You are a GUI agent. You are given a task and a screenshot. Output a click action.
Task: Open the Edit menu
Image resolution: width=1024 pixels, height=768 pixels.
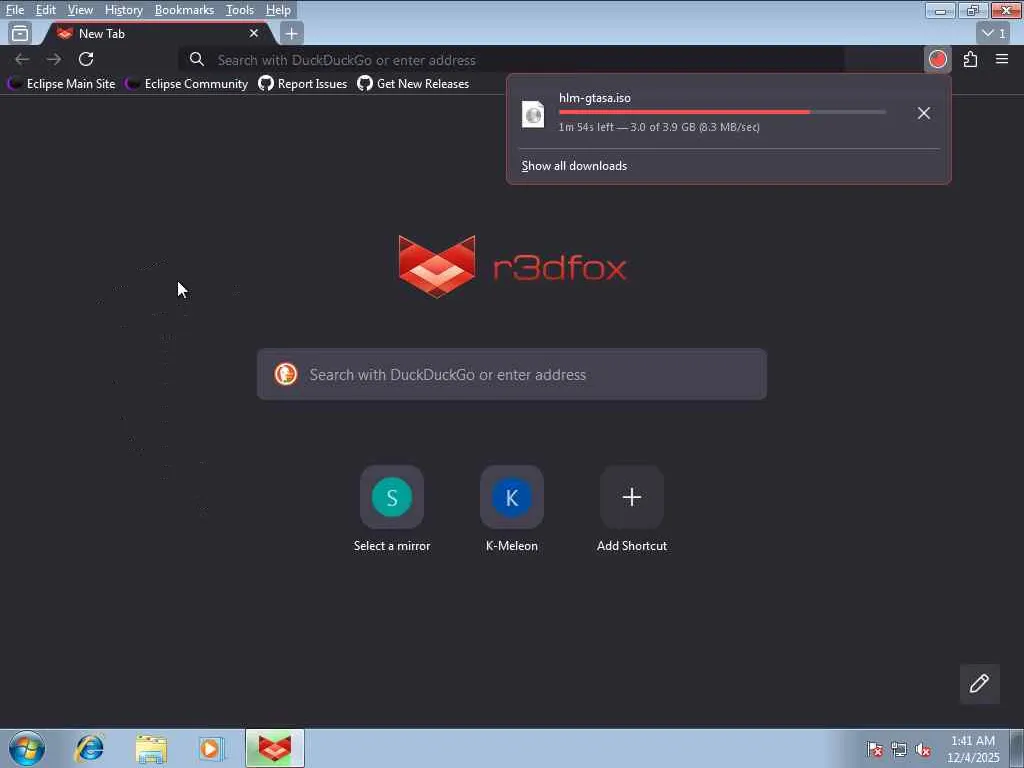click(x=45, y=10)
